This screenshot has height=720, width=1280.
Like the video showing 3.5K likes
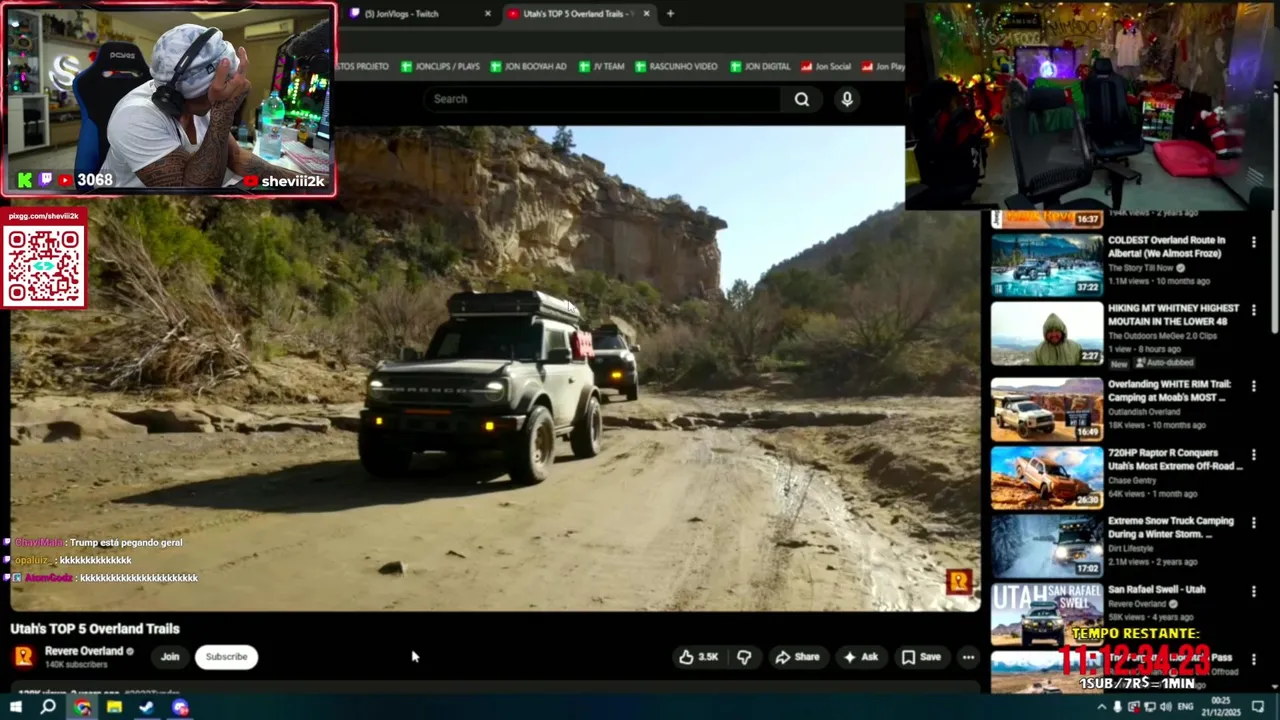[x=699, y=657]
